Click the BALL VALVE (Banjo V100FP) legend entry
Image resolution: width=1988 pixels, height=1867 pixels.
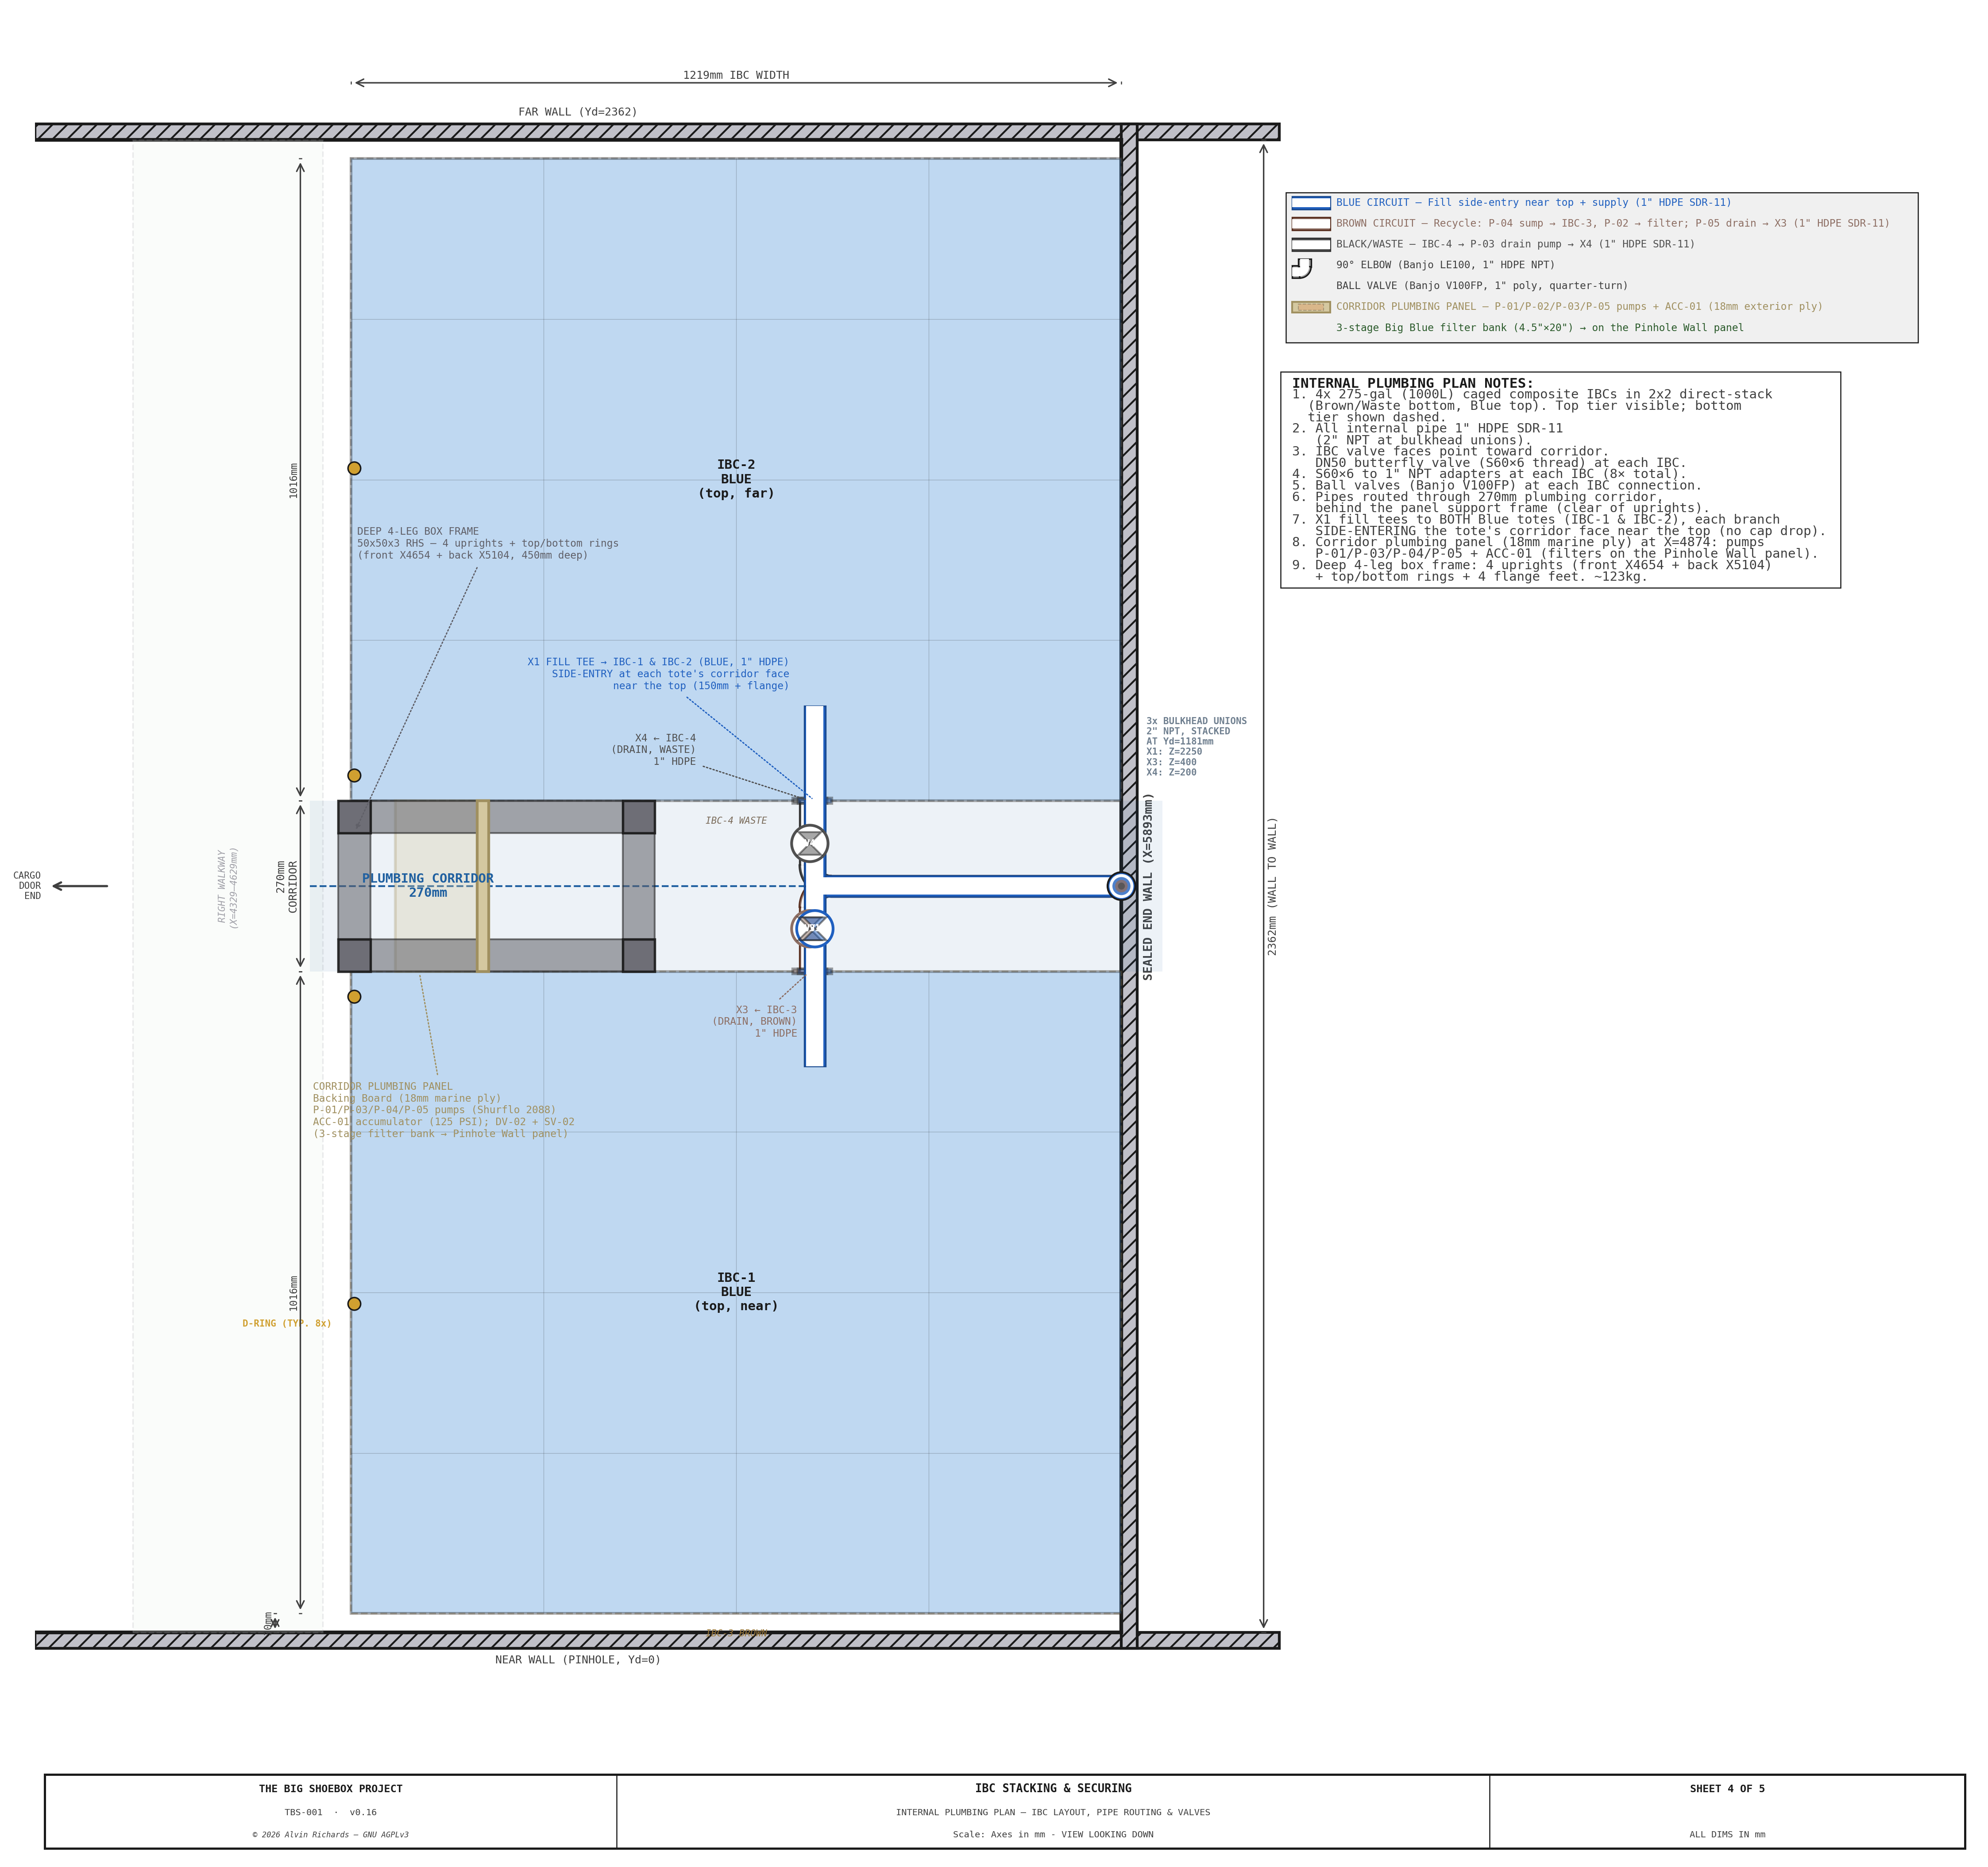click(1482, 286)
